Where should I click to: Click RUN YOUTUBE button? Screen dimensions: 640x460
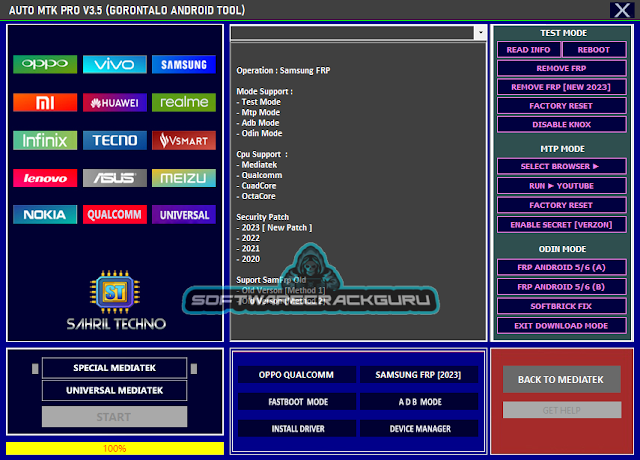(x=562, y=186)
